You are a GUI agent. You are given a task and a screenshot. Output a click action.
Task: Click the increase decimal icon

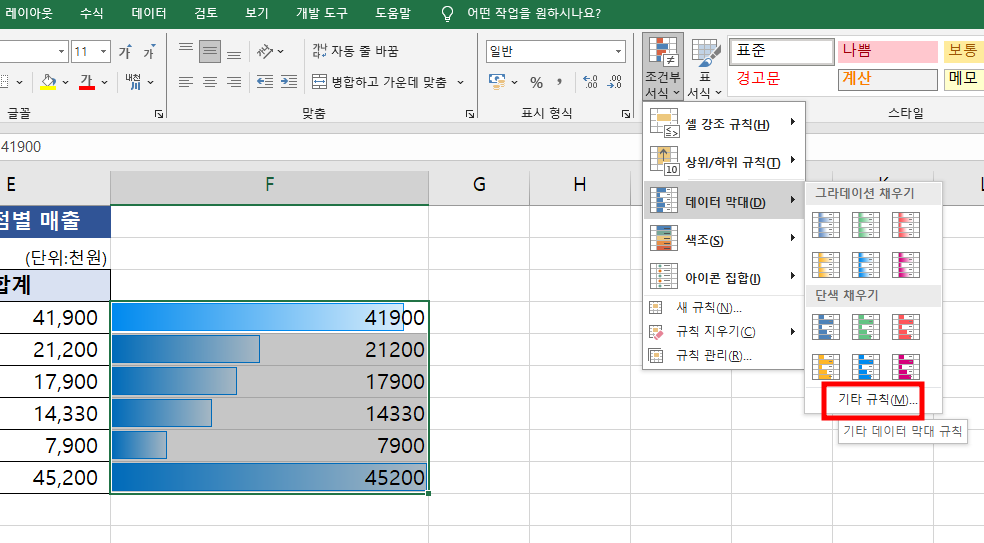click(x=590, y=82)
